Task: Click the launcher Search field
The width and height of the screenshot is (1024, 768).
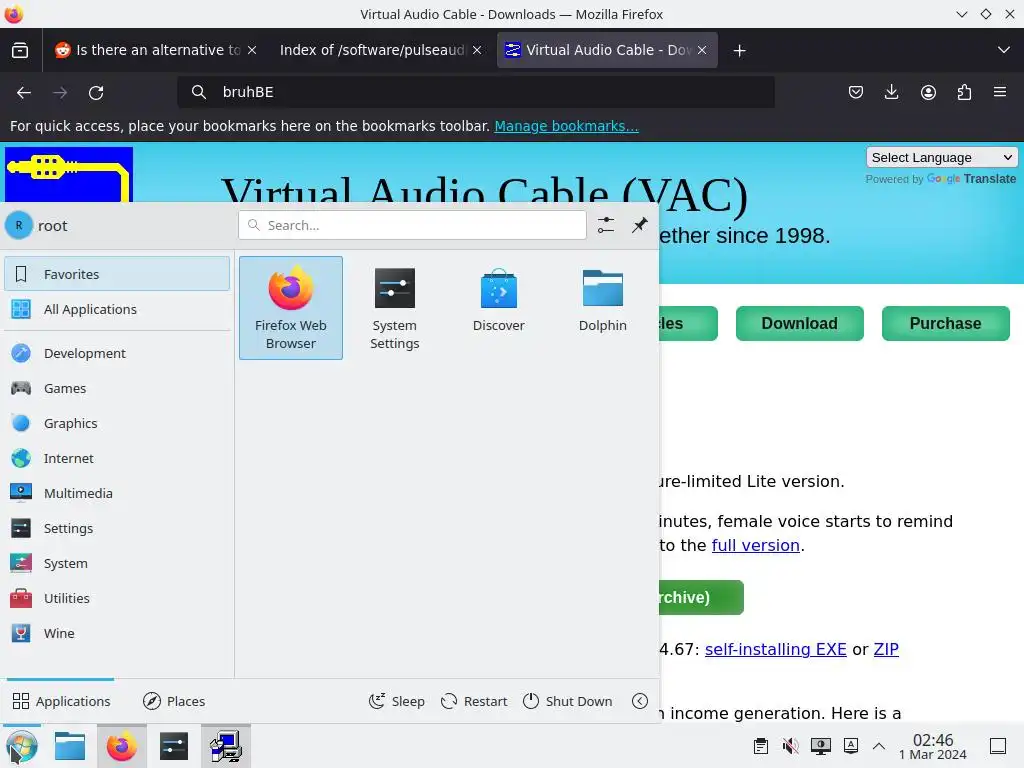Action: (x=412, y=225)
